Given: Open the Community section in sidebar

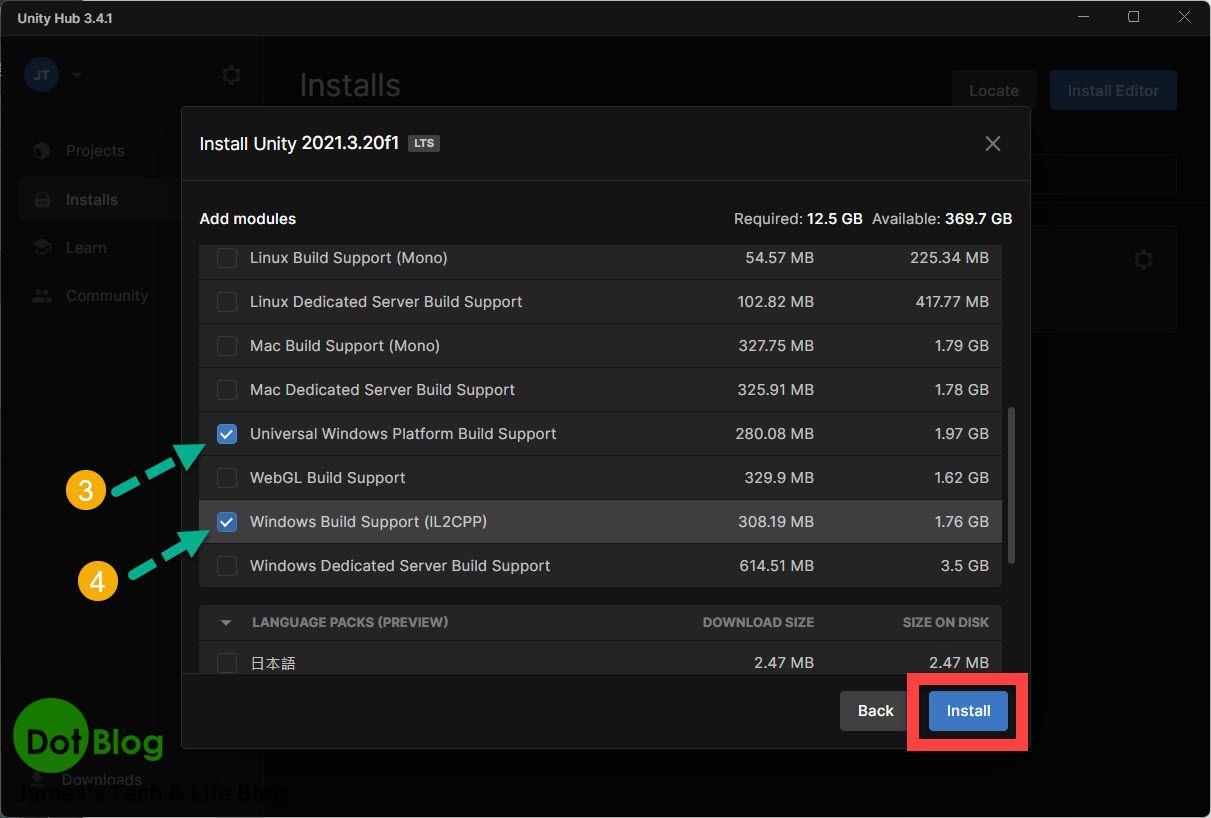Looking at the screenshot, I should coord(107,296).
